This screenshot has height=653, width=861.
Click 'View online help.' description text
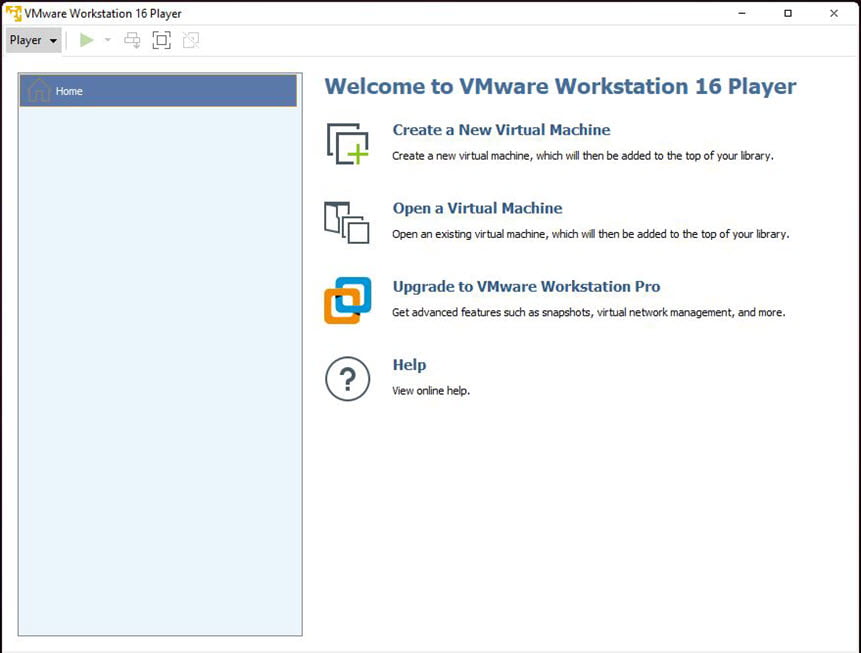431,391
